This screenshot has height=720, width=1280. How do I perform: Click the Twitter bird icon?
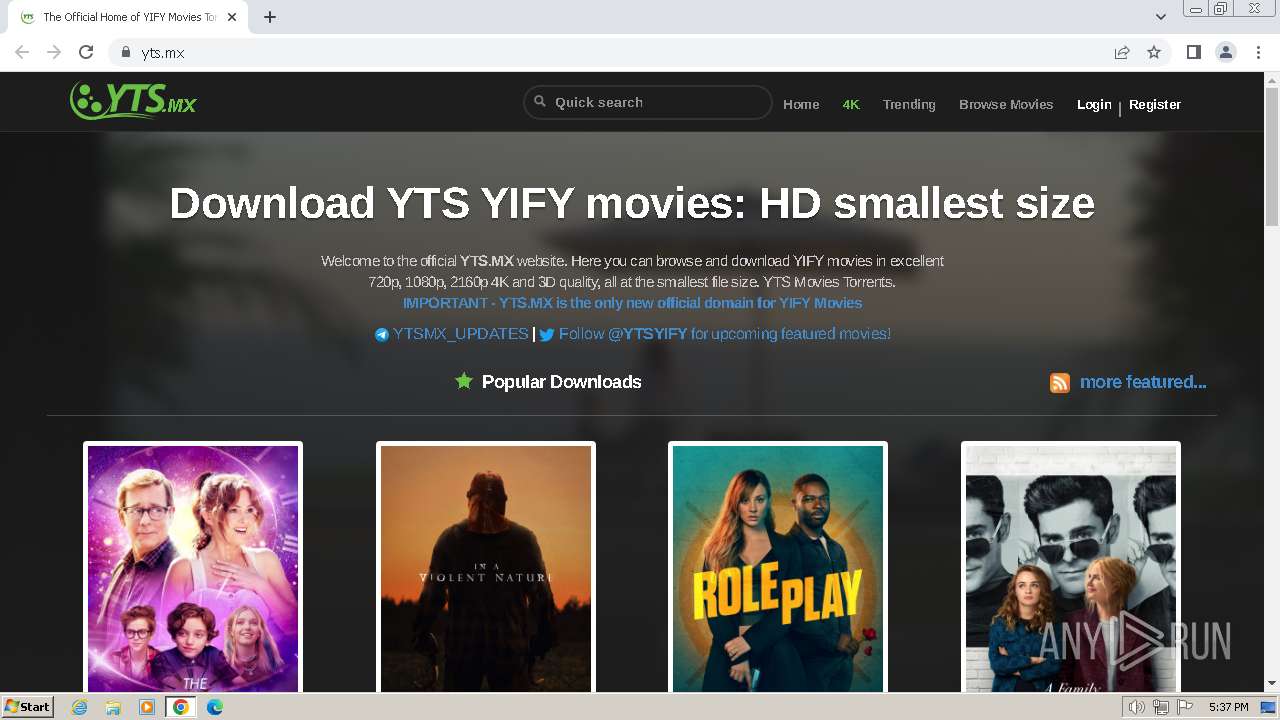547,335
